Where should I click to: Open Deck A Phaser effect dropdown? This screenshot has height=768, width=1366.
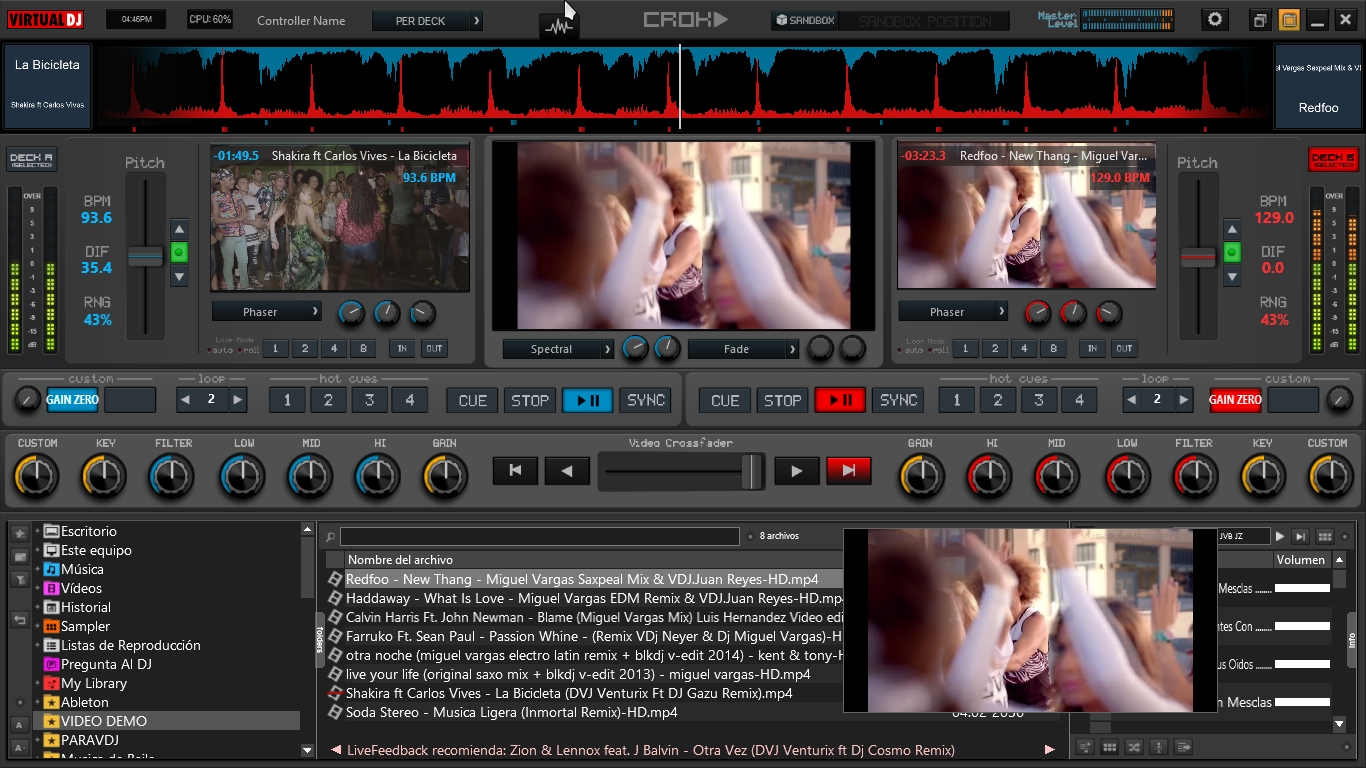(267, 312)
